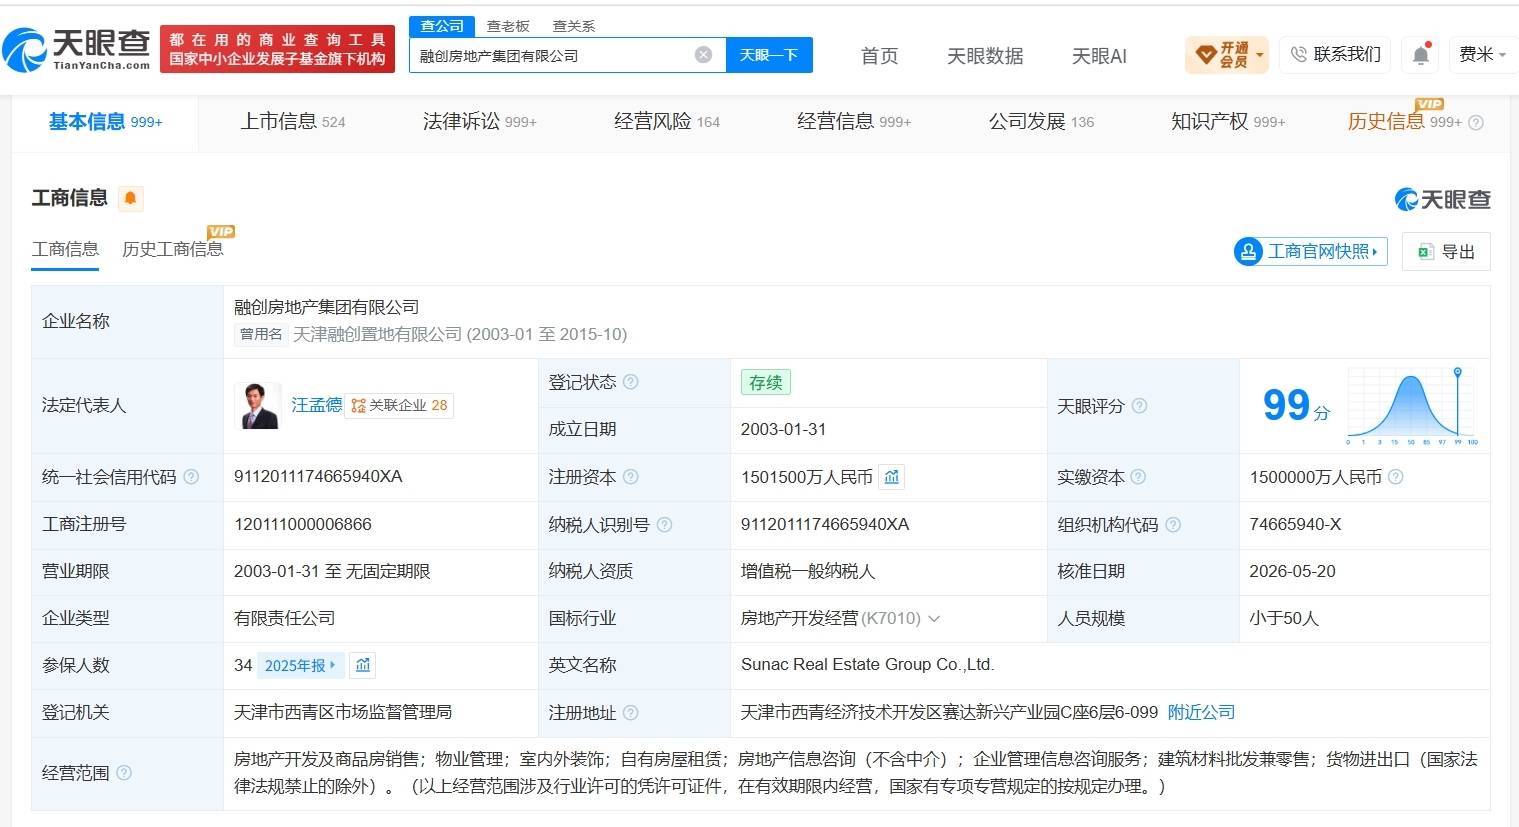The width and height of the screenshot is (1519, 827).
Task: Click the help icon next to 登记状态
Action: (x=631, y=382)
